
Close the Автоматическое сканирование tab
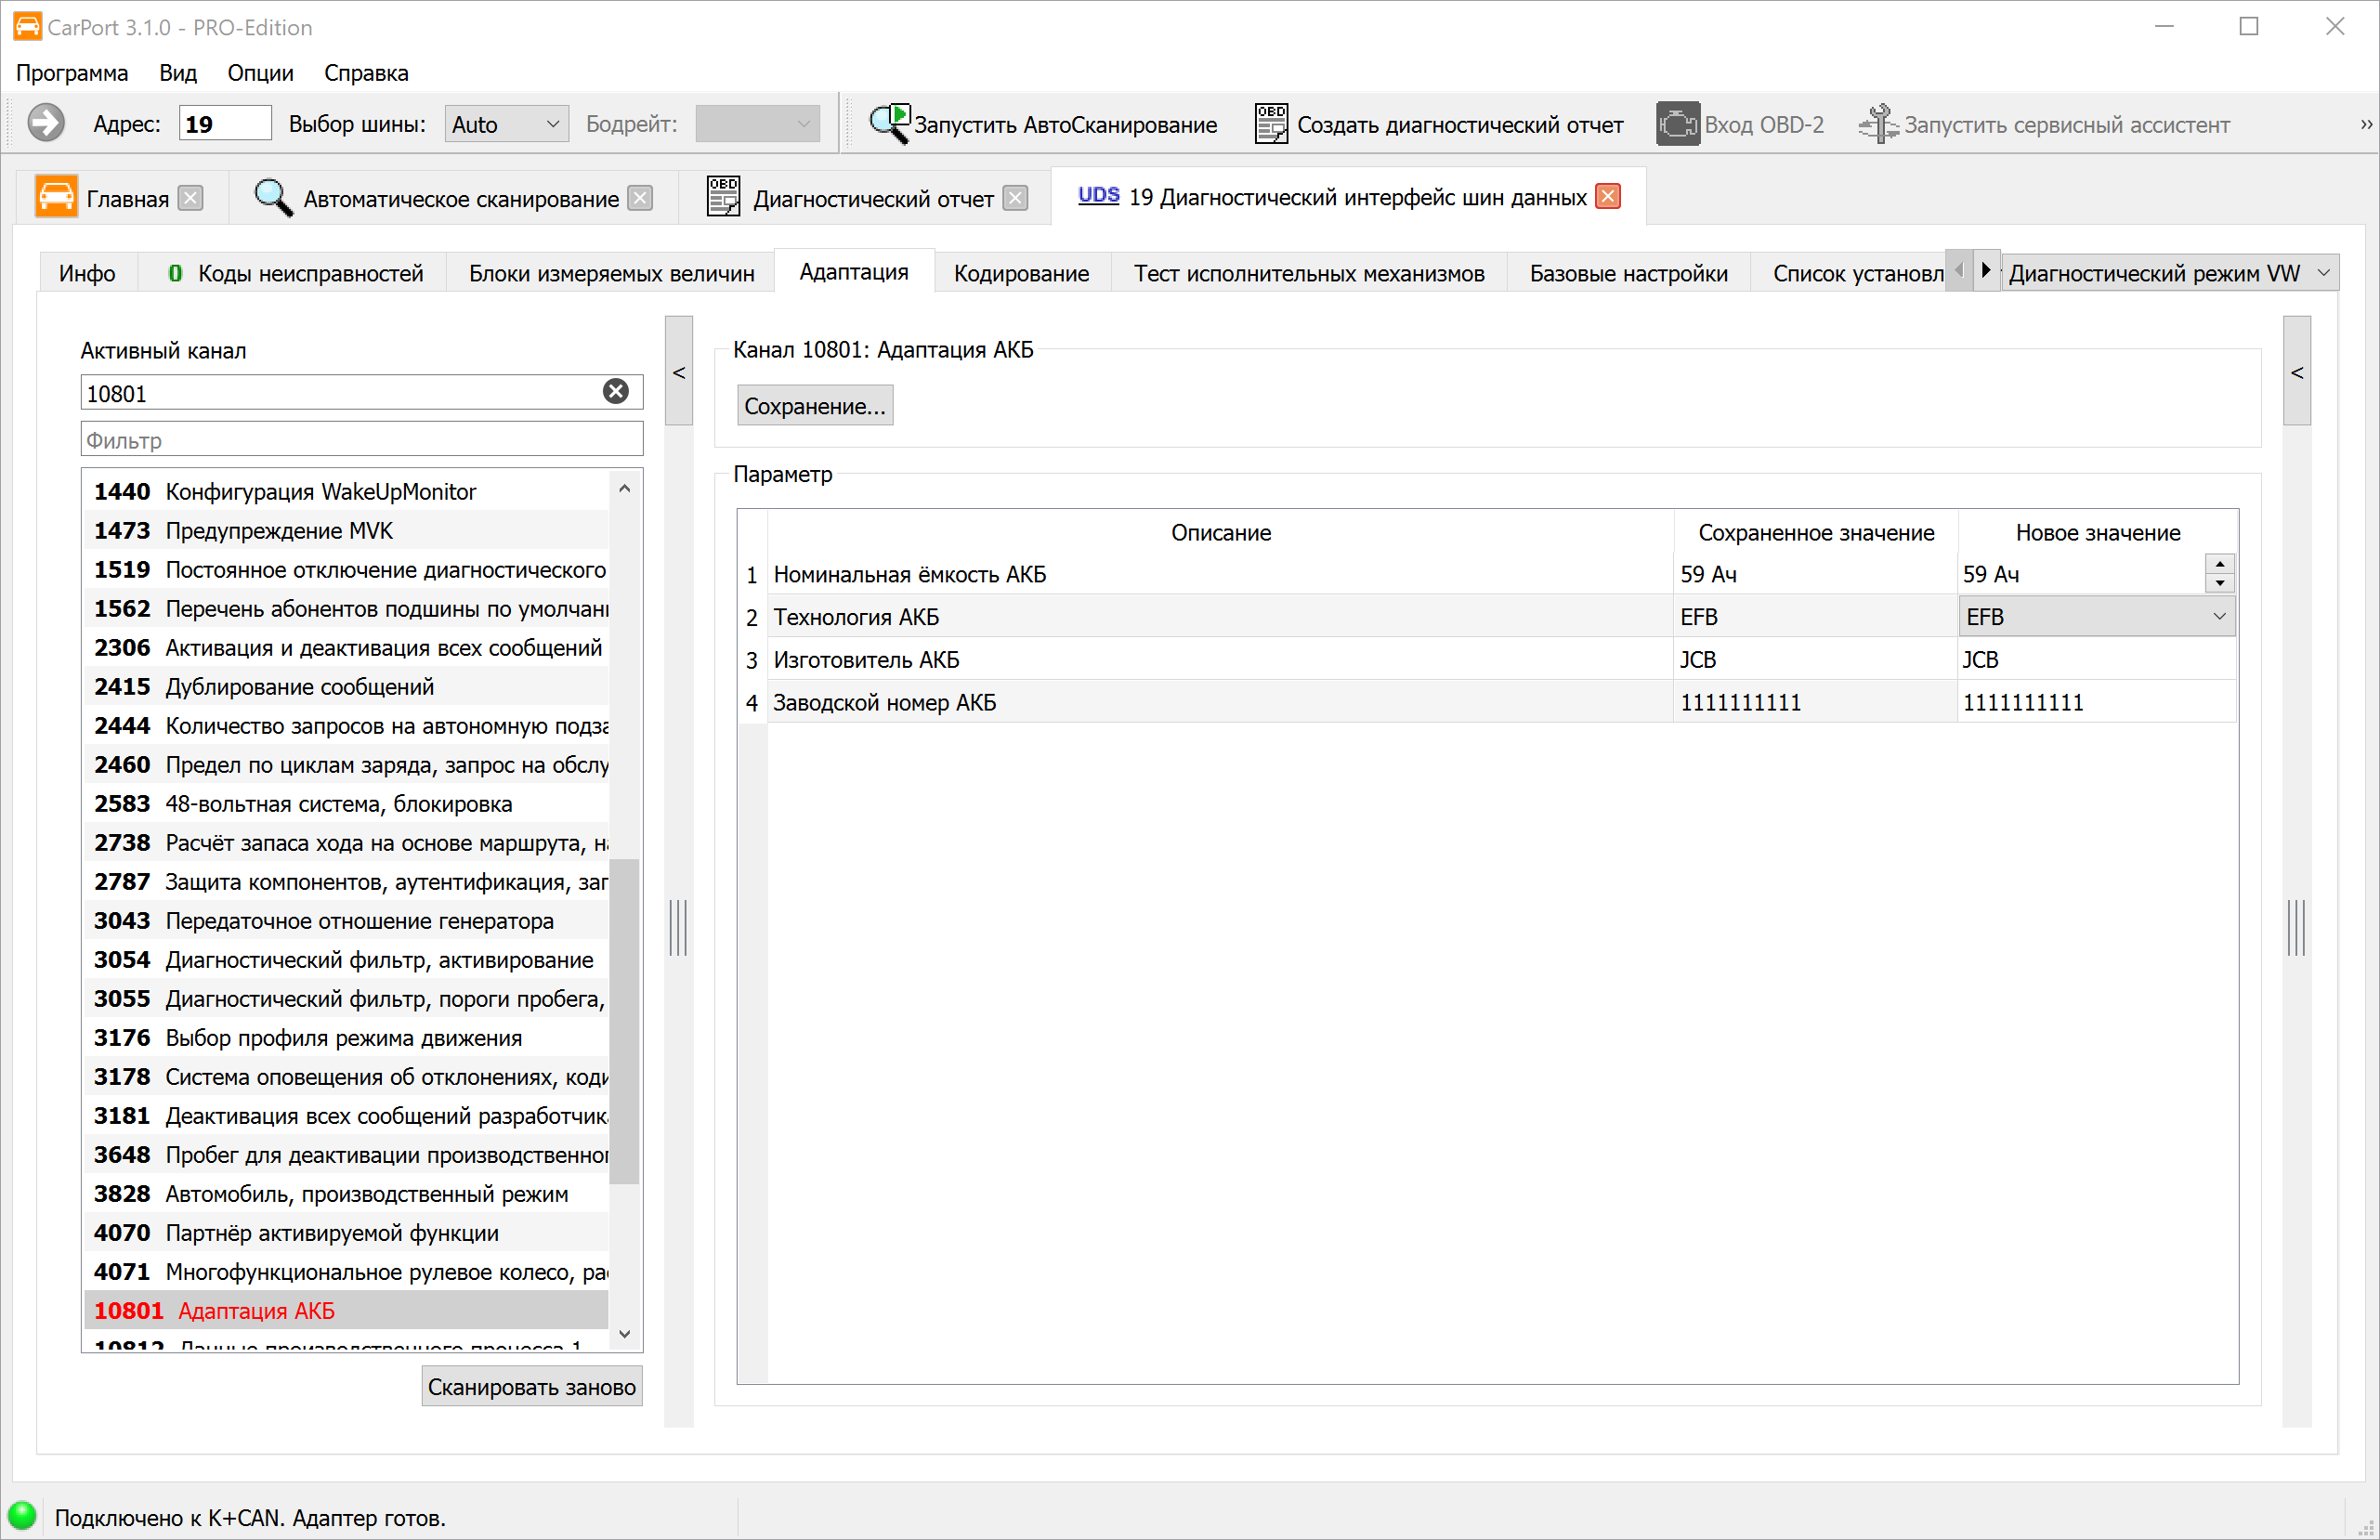coord(641,199)
